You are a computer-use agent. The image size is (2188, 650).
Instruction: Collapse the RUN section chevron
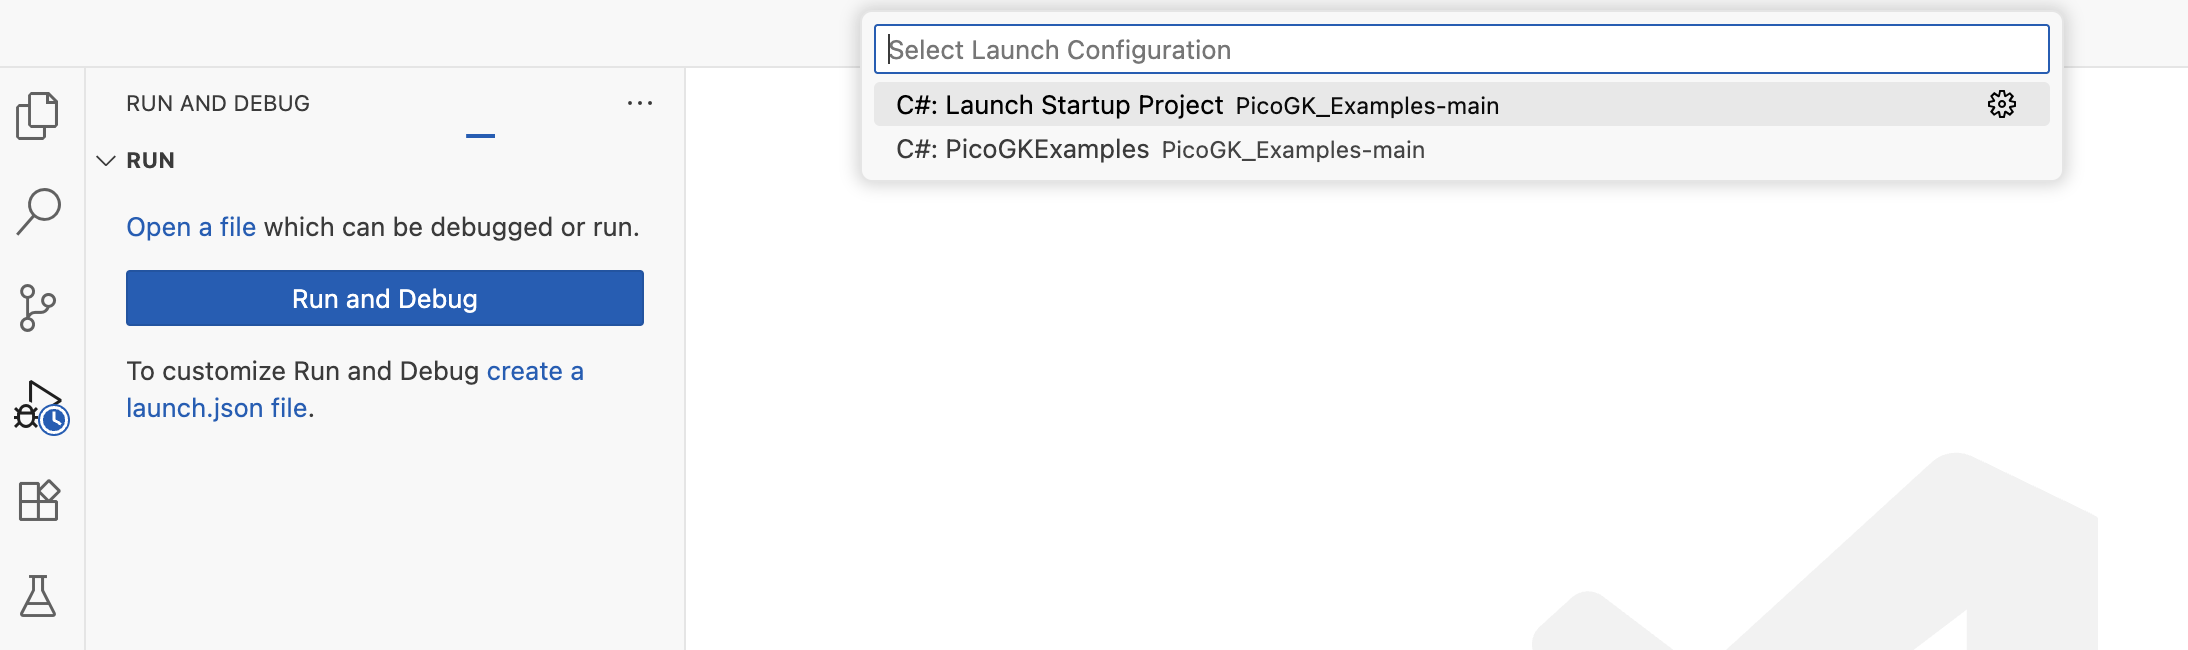[x=106, y=160]
